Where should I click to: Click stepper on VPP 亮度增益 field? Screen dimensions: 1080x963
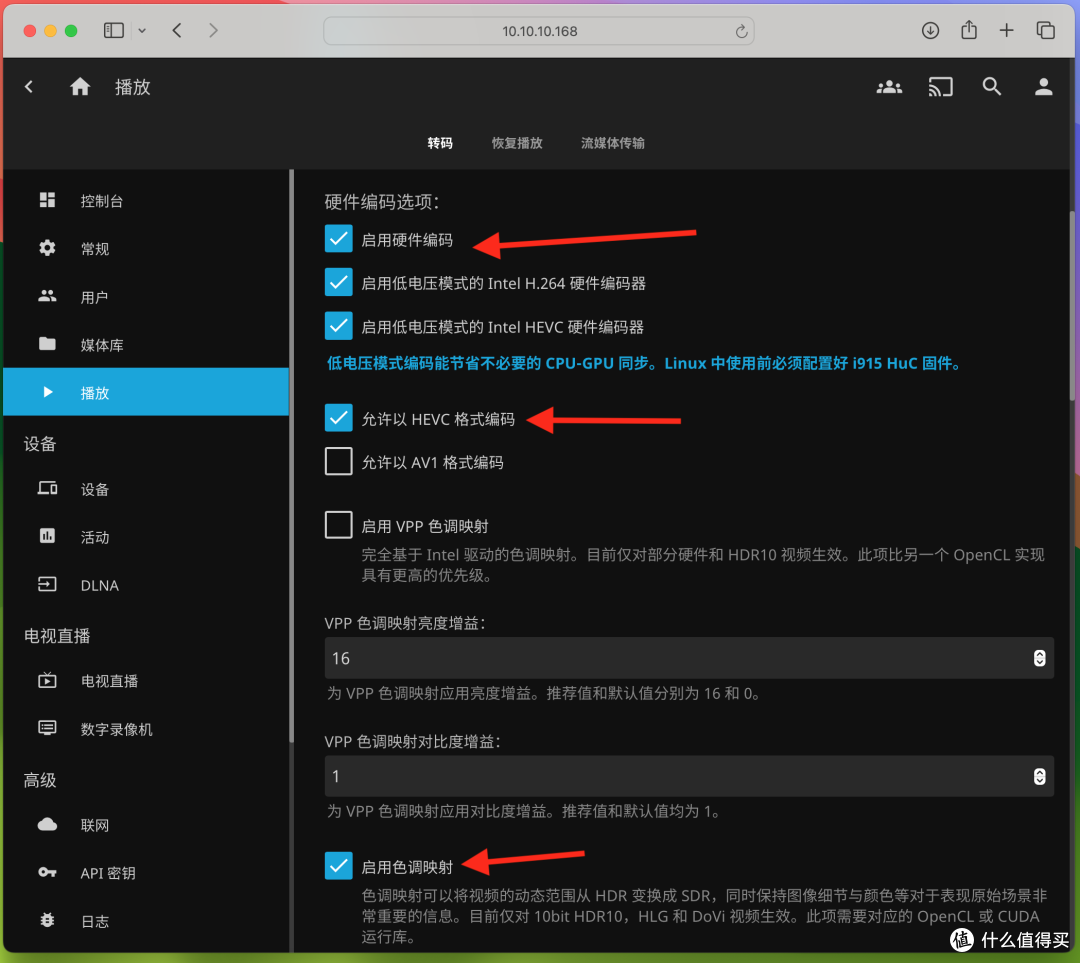click(x=1039, y=658)
